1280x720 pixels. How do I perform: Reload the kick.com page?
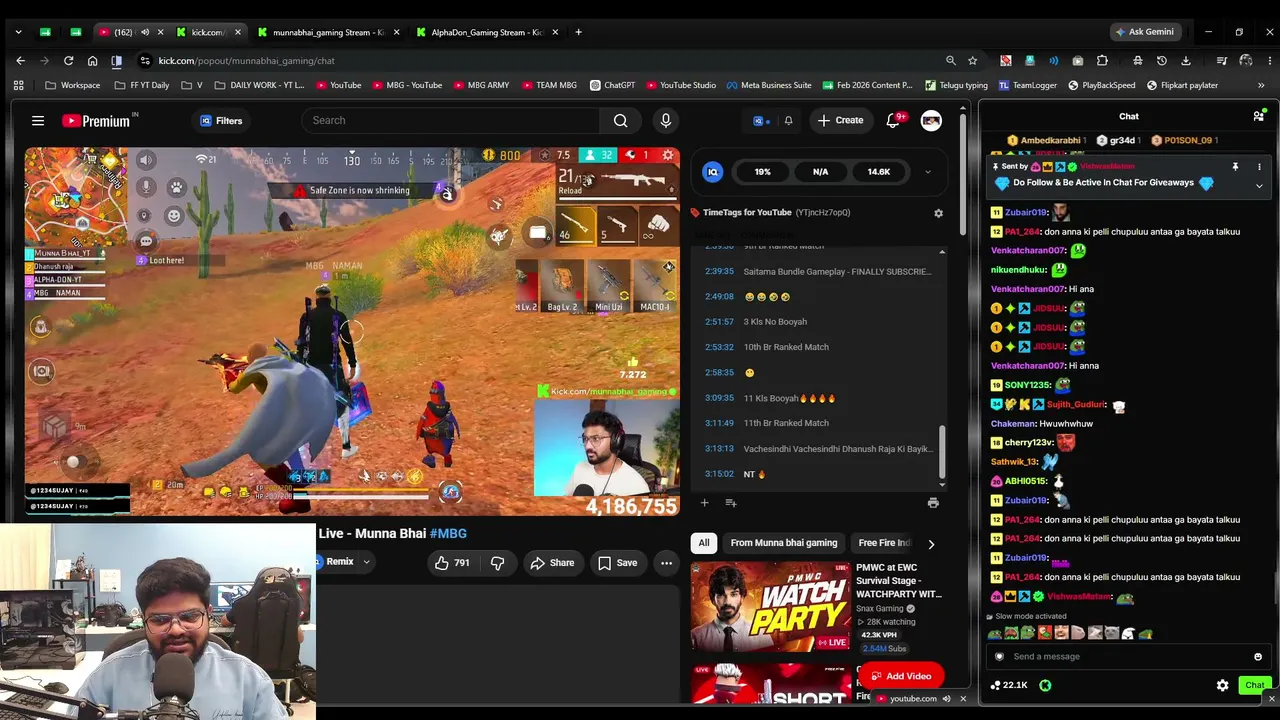68,61
